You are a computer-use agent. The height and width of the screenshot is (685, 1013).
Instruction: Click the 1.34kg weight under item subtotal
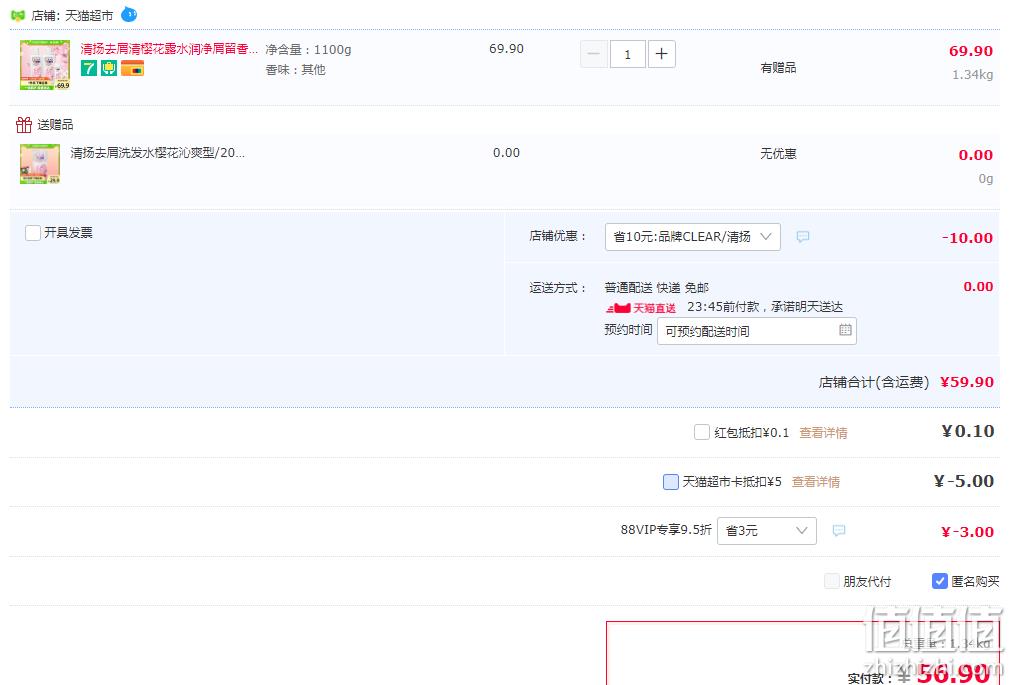tap(973, 74)
